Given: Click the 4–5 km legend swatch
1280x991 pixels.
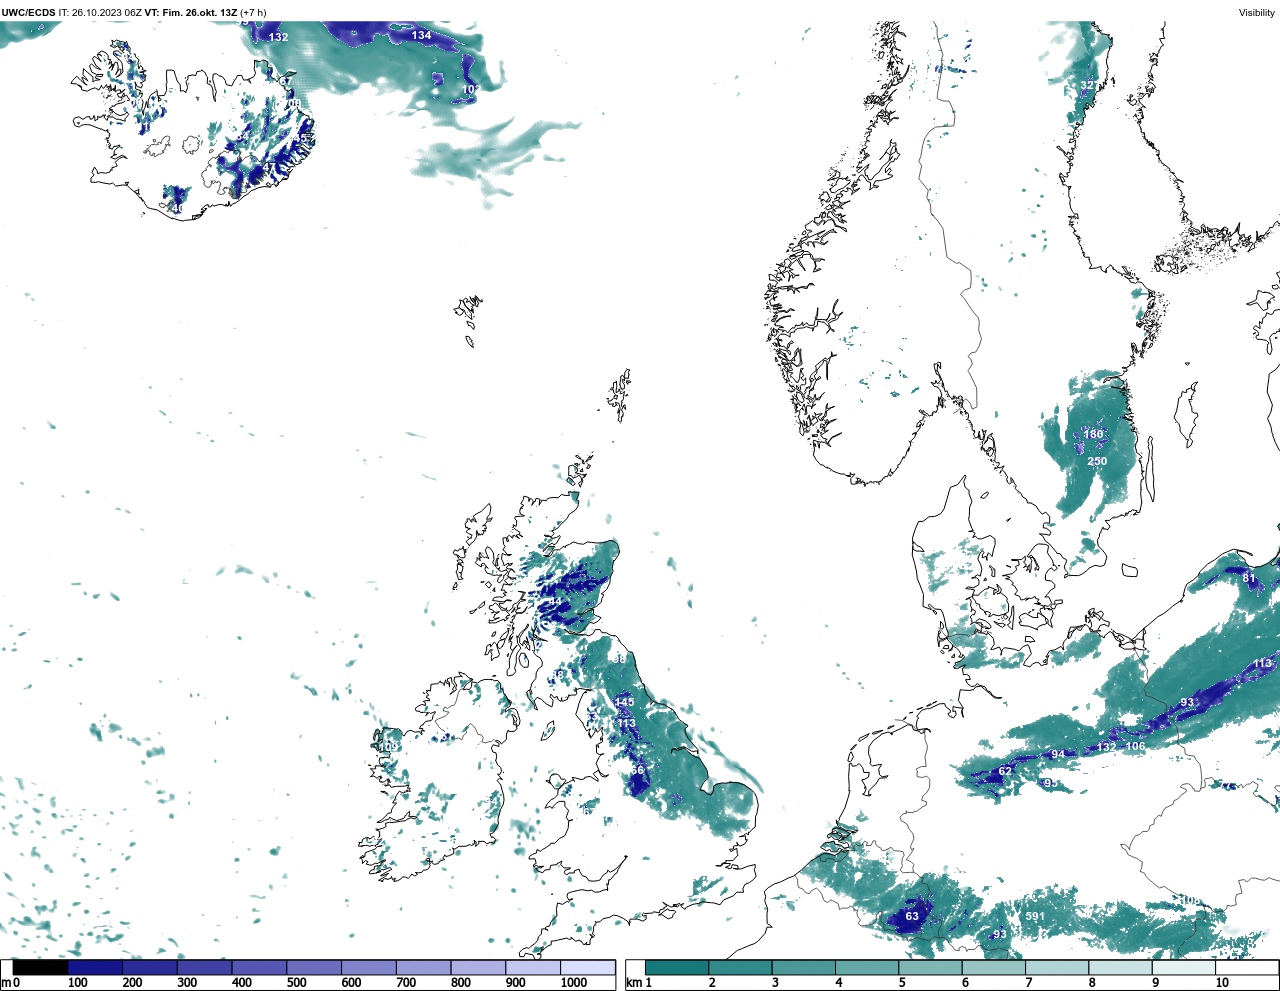Looking at the screenshot, I should [x=867, y=967].
